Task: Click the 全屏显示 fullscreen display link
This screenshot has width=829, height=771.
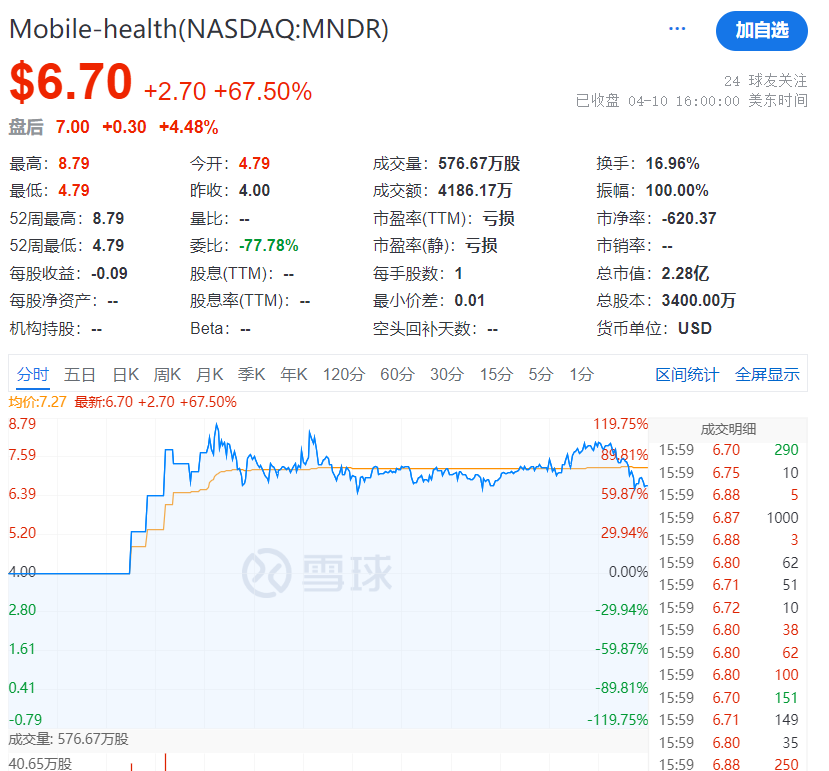Action: [767, 374]
